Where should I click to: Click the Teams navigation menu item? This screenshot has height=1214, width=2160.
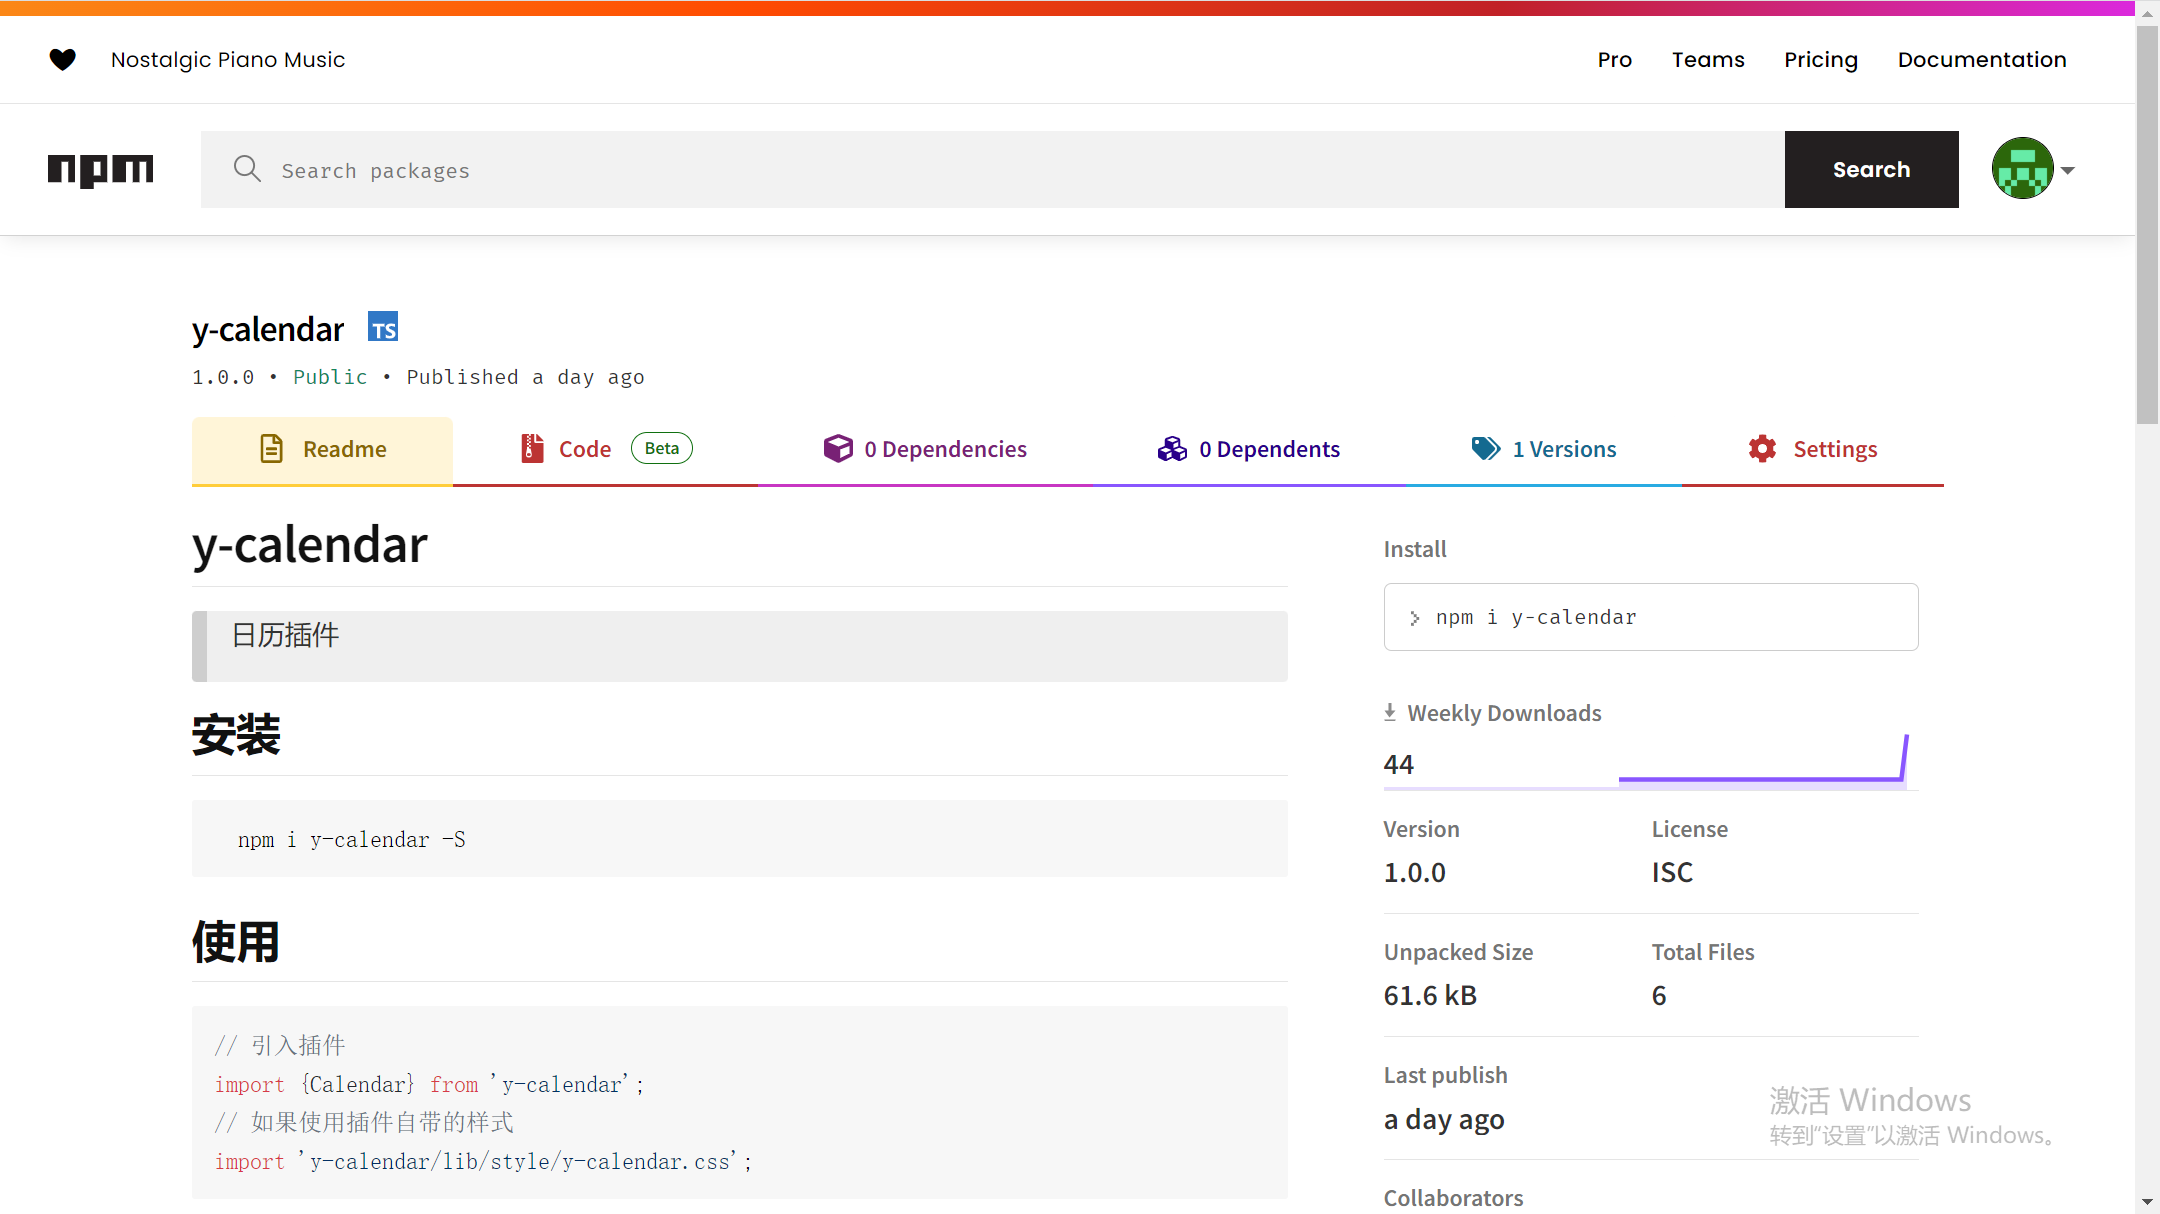coord(1708,59)
